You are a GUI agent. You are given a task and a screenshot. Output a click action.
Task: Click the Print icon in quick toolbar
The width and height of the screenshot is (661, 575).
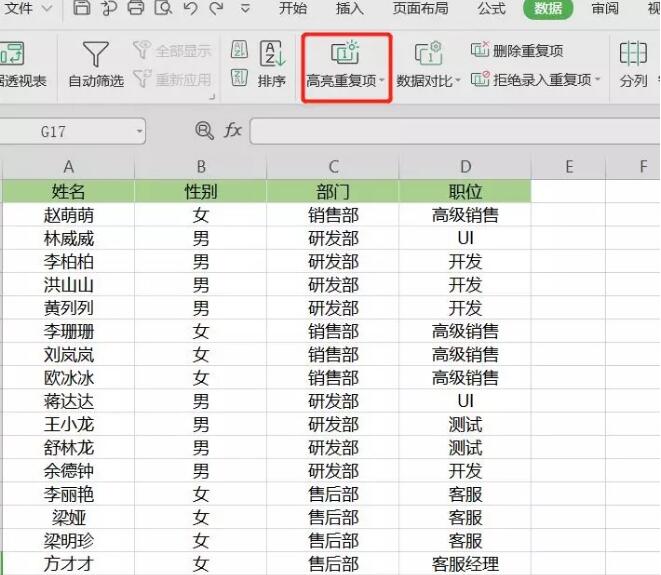pos(136,8)
